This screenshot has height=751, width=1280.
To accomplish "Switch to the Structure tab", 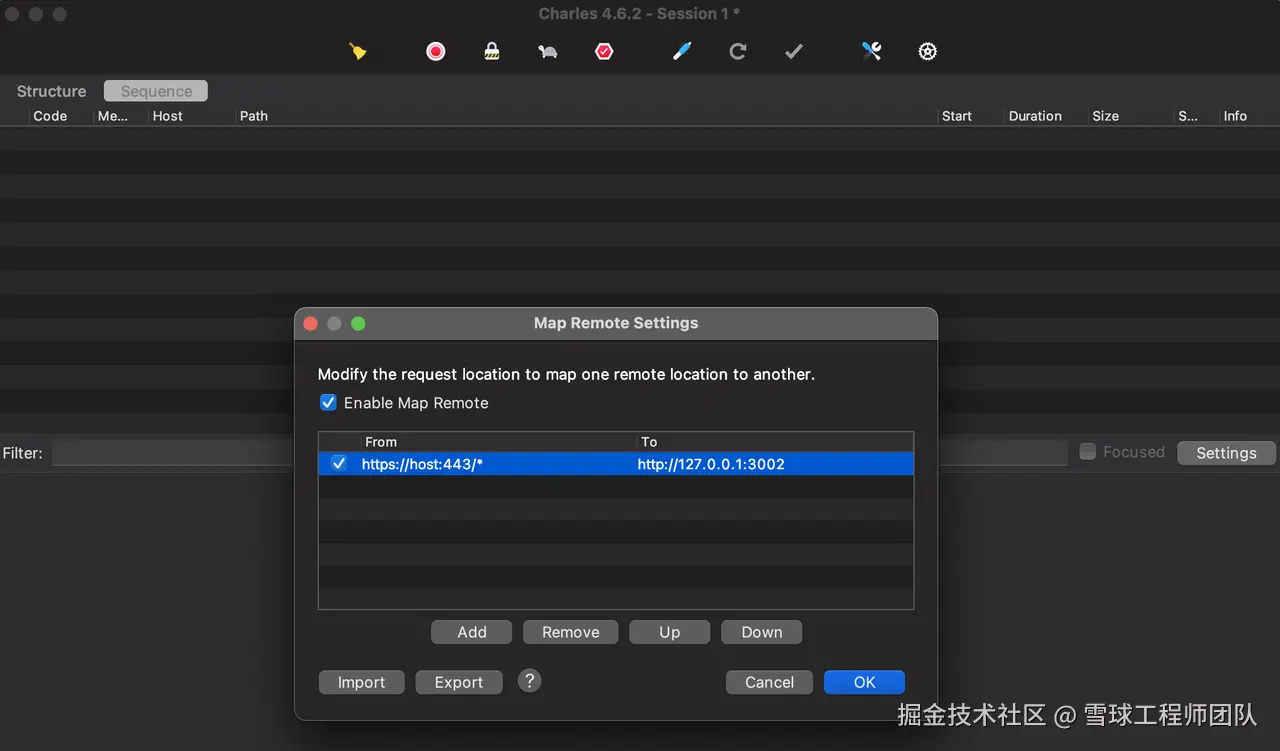I will [51, 91].
